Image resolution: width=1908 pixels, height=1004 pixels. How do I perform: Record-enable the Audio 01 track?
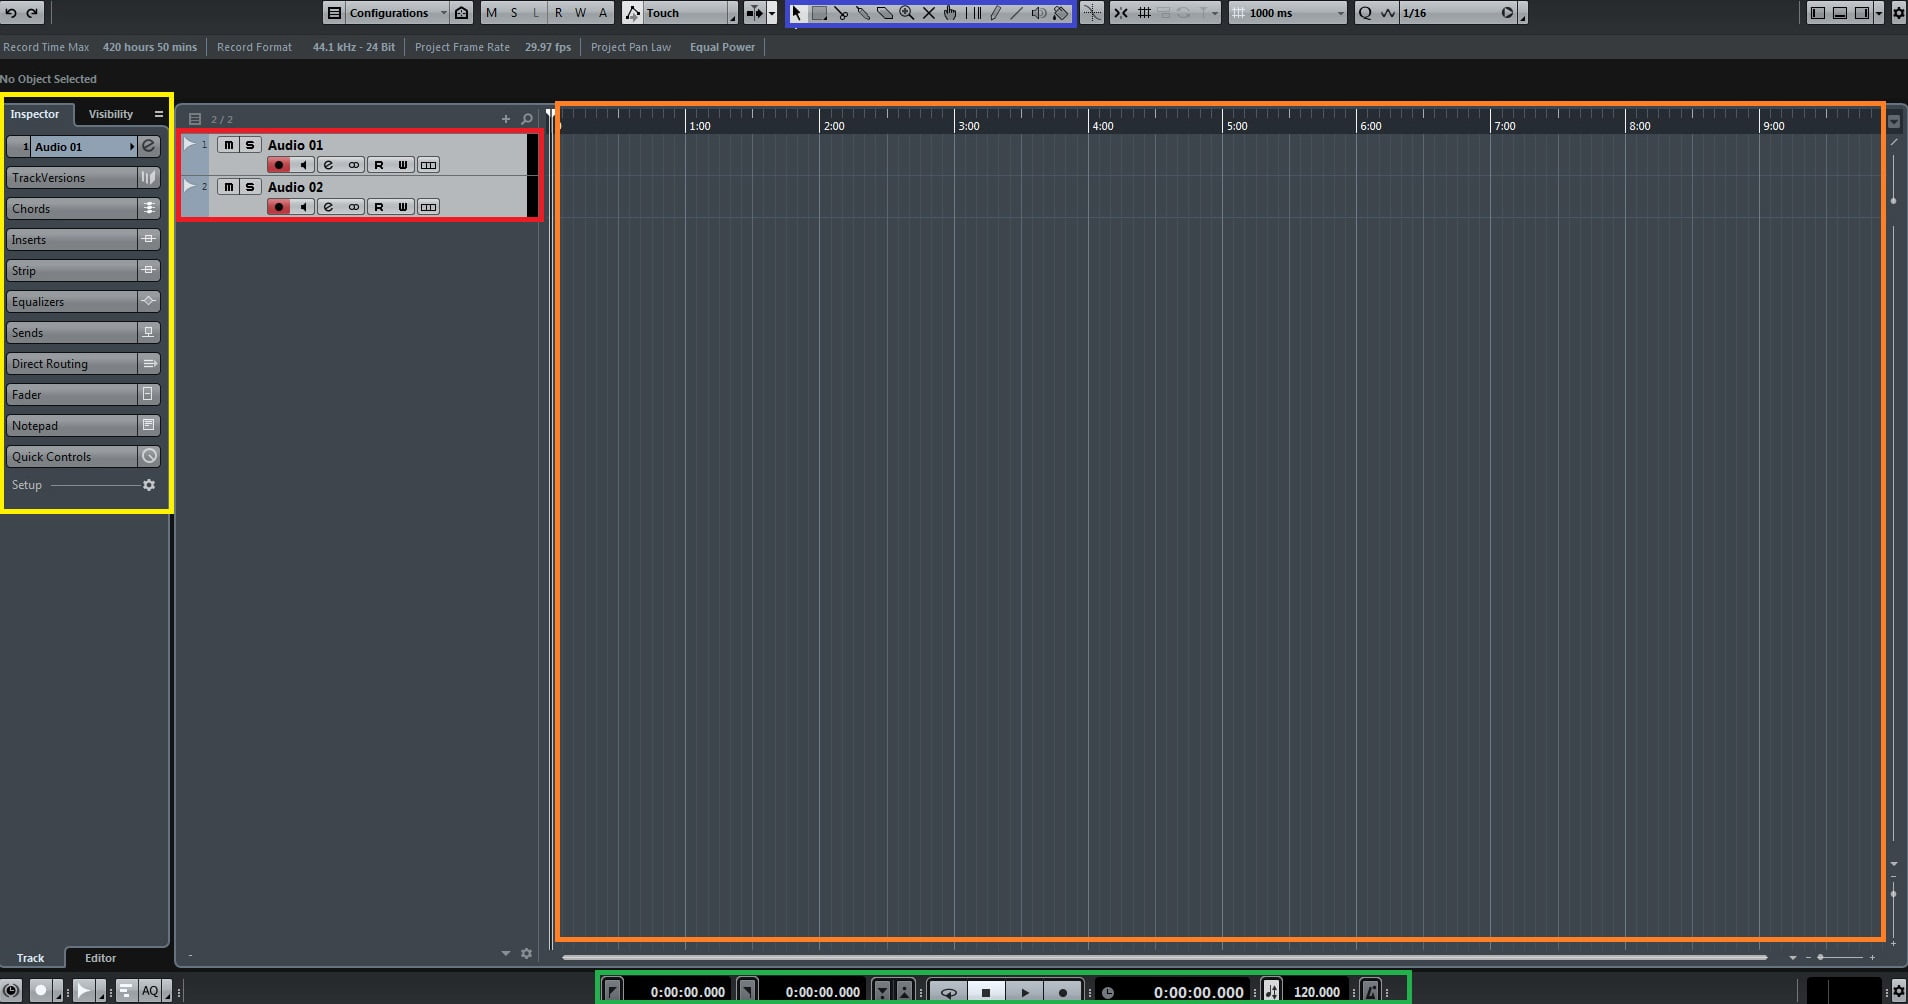pyautogui.click(x=279, y=165)
